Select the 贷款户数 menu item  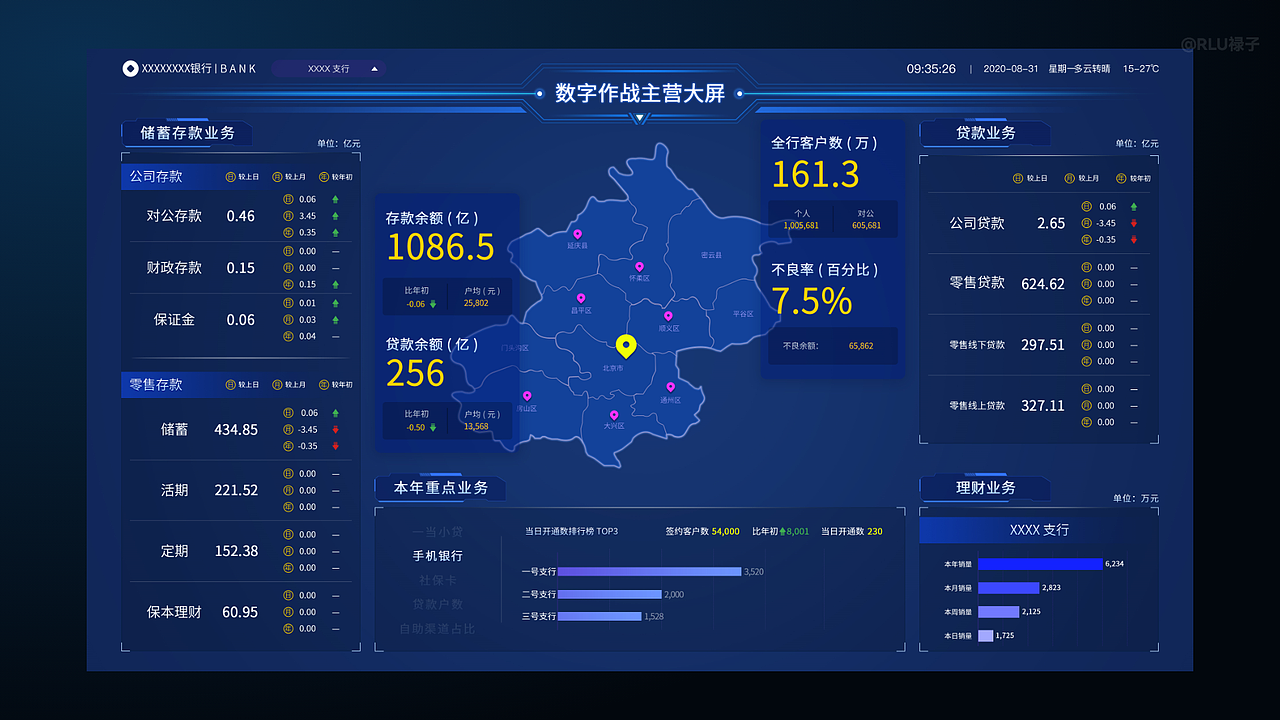point(437,604)
